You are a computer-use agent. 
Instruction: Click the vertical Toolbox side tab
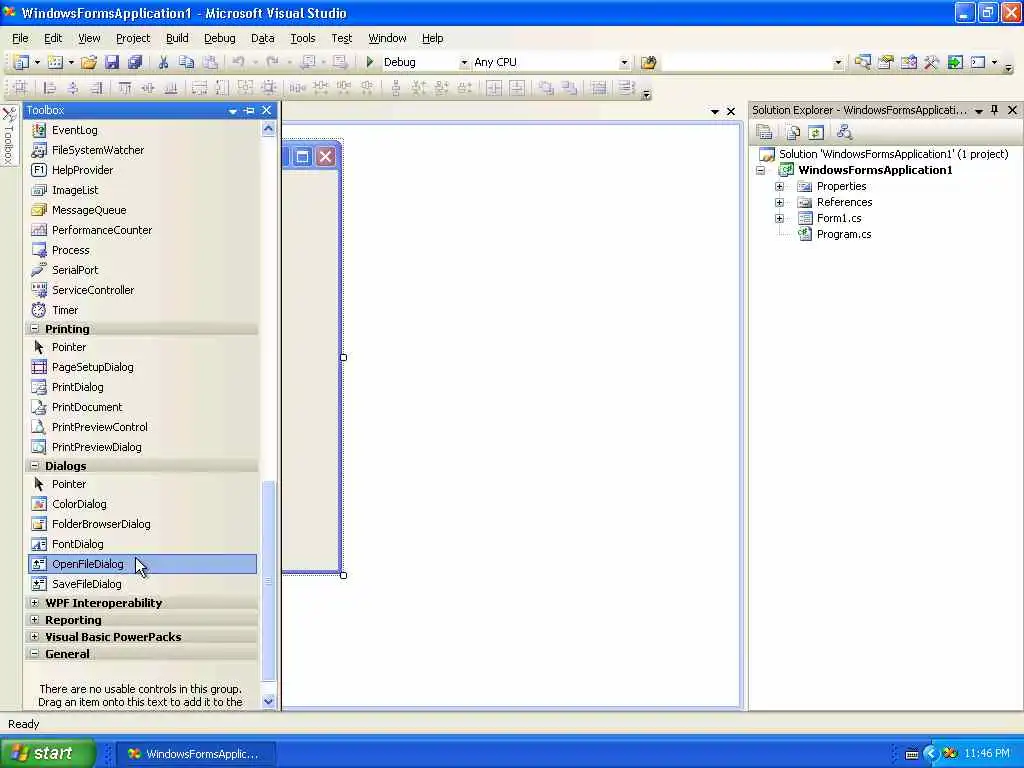[8, 136]
